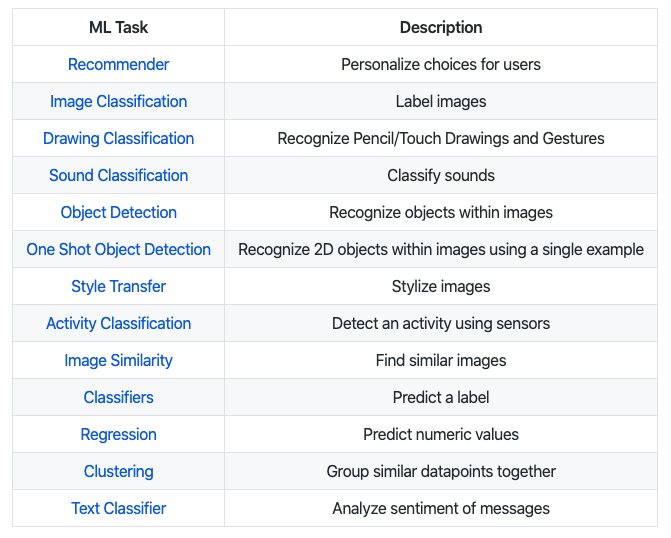Open the Style Transfer link
This screenshot has height=538, width=671.
tap(119, 286)
